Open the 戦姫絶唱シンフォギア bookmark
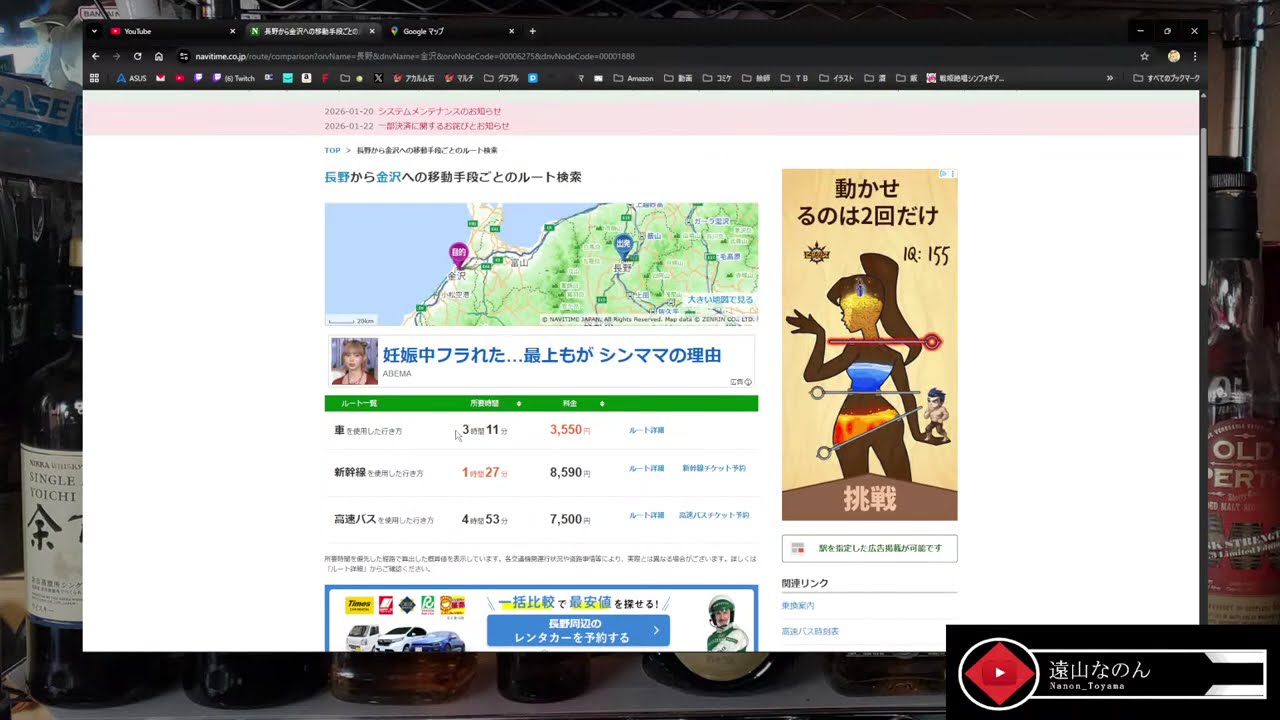Screen dimensions: 1280x720 (966, 78)
